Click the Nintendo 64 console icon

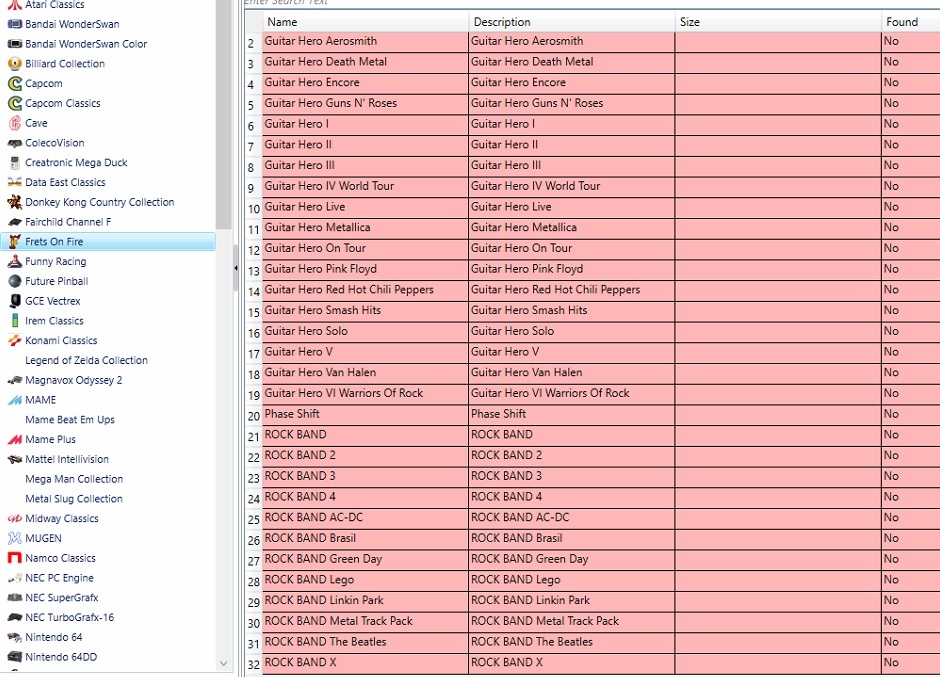click(14, 637)
